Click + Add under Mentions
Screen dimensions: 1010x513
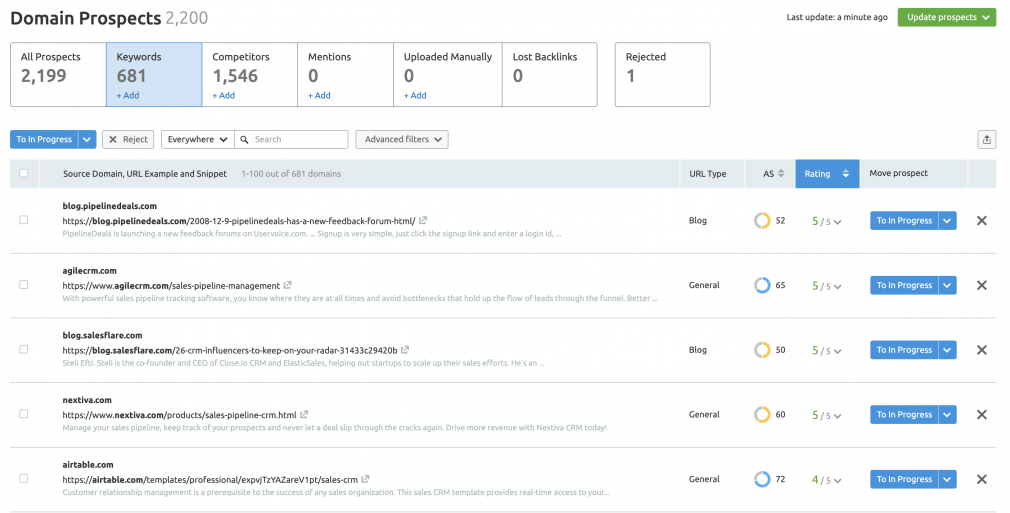pyautogui.click(x=319, y=95)
